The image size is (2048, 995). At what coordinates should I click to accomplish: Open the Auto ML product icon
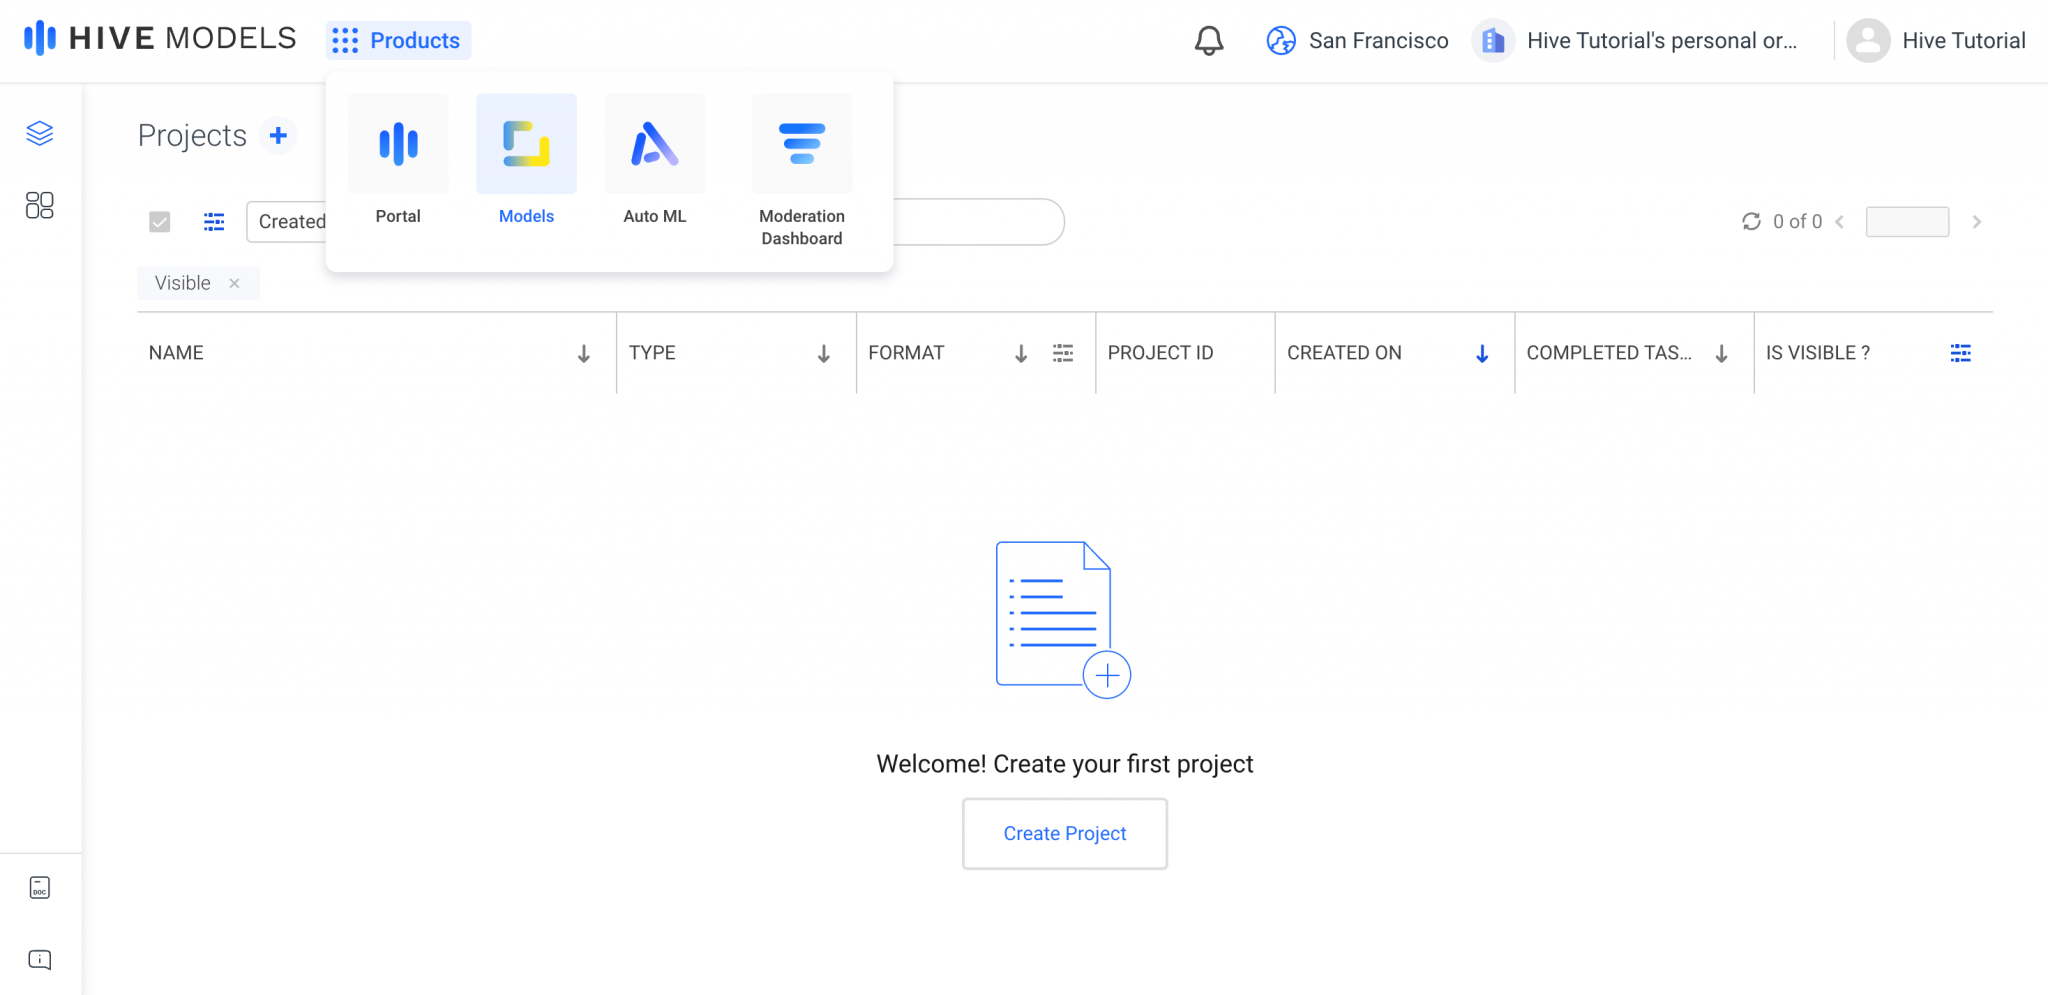(x=653, y=143)
